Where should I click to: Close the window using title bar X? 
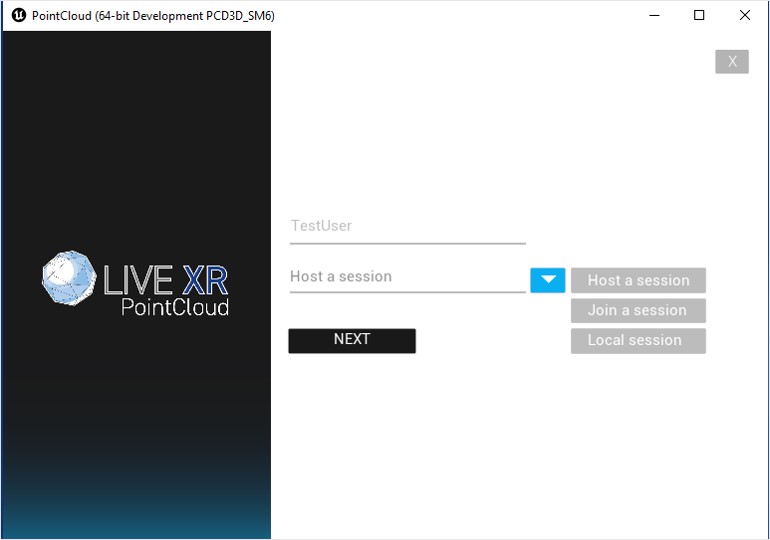pyautogui.click(x=744, y=15)
